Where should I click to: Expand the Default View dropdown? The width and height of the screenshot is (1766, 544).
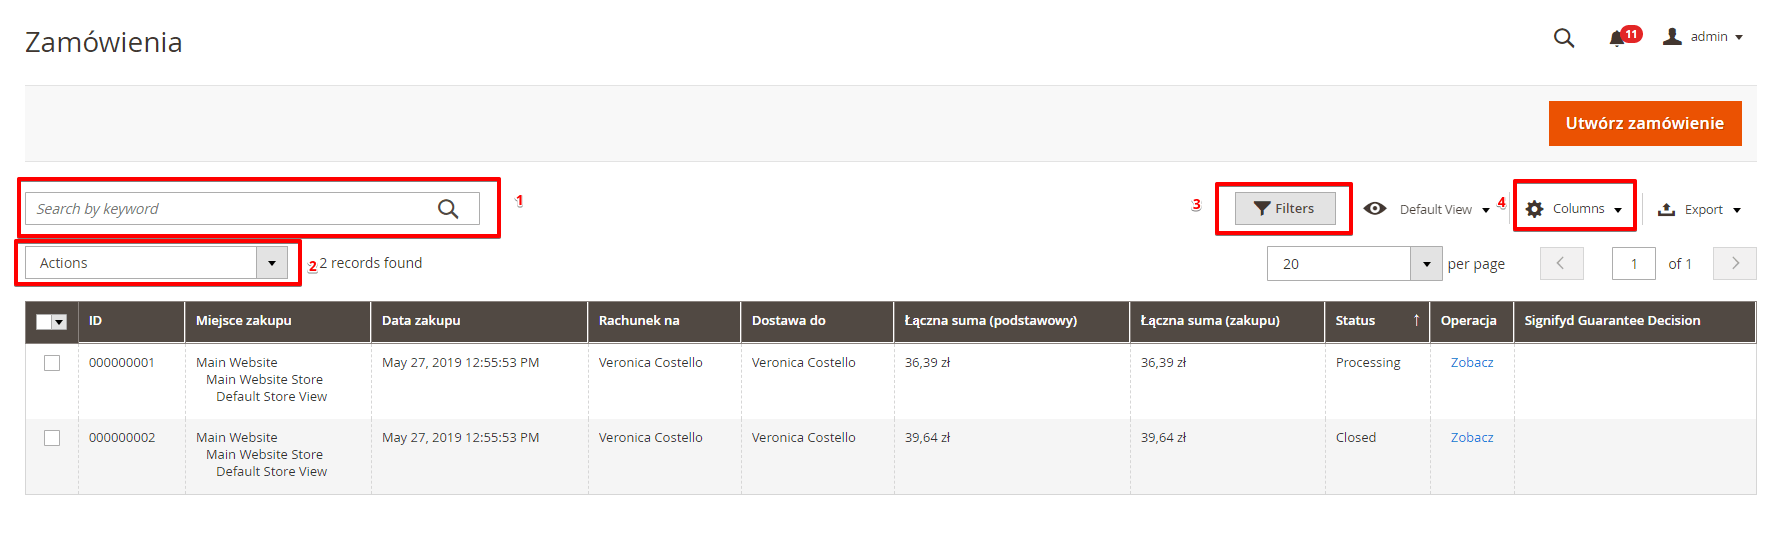click(x=1444, y=209)
